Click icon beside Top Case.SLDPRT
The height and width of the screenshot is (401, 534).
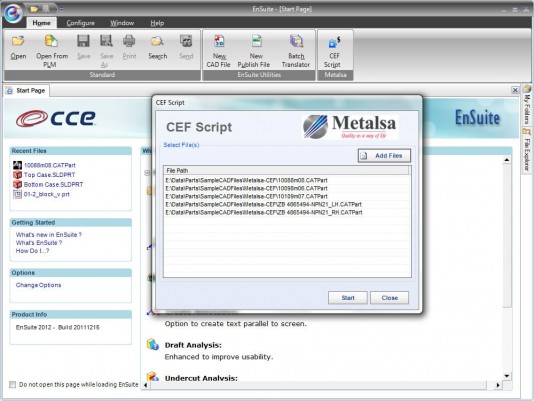[x=17, y=175]
